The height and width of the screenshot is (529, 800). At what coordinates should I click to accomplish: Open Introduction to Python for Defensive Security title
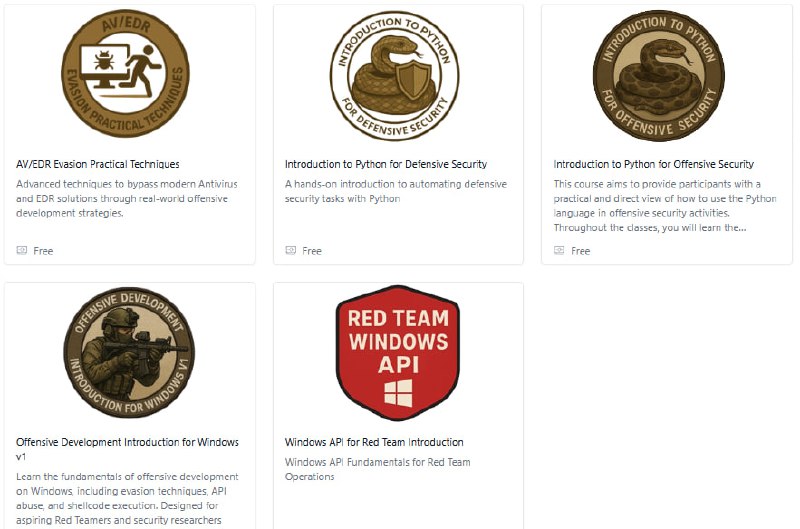[x=386, y=164]
